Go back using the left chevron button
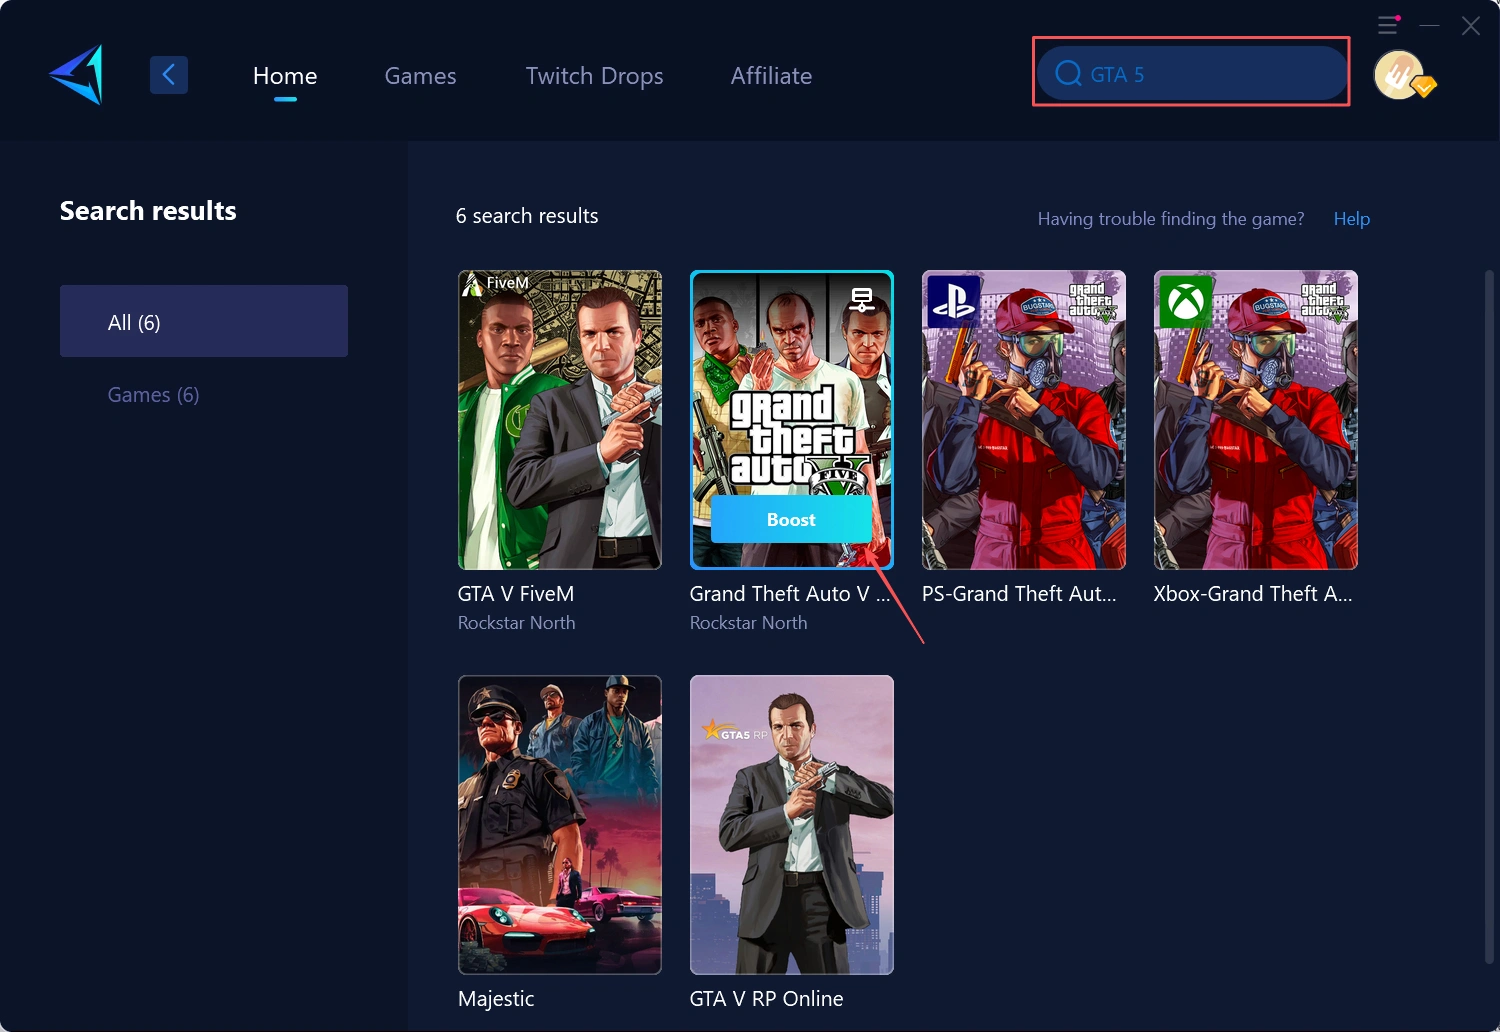 [169, 74]
